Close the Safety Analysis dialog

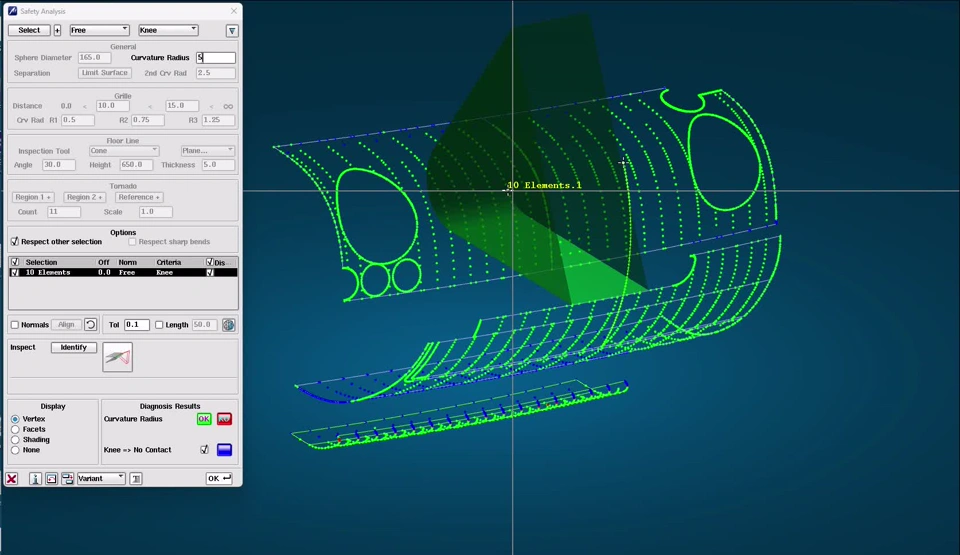[234, 11]
